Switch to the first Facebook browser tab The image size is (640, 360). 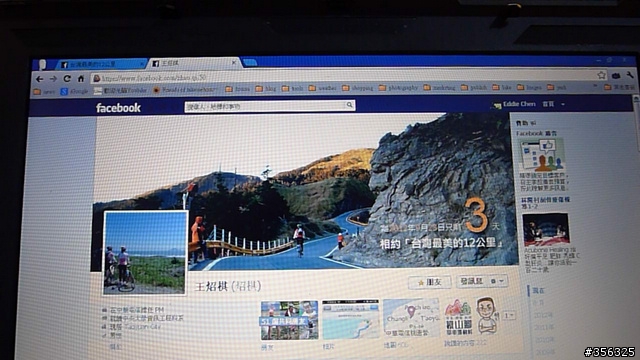click(100, 64)
